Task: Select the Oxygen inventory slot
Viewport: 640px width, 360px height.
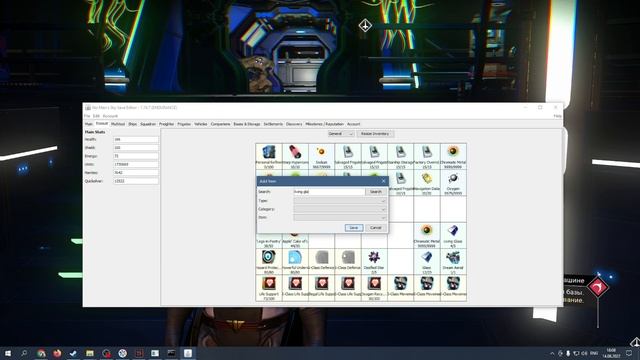Action: [x=453, y=183]
